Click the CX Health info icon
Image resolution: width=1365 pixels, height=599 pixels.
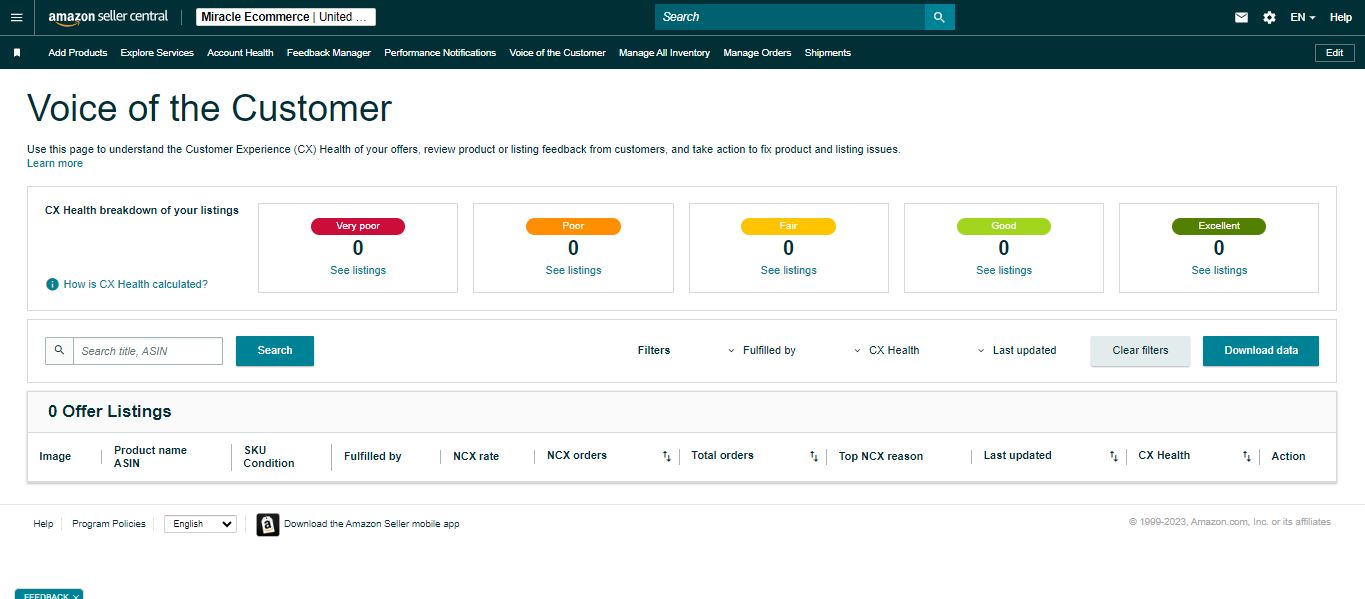pyautogui.click(x=52, y=284)
